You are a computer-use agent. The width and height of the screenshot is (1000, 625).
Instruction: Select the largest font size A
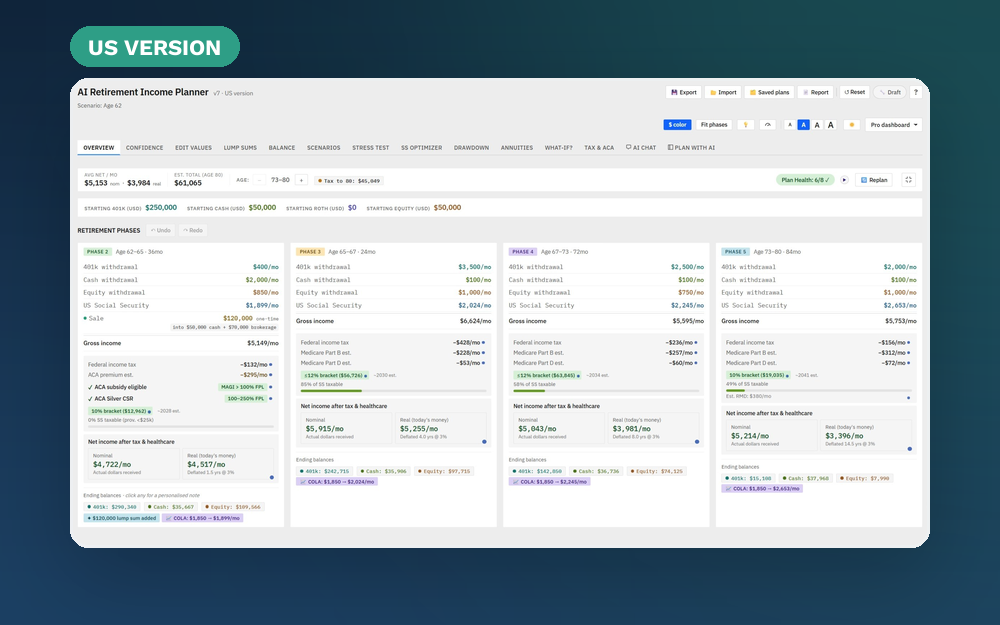click(830, 125)
